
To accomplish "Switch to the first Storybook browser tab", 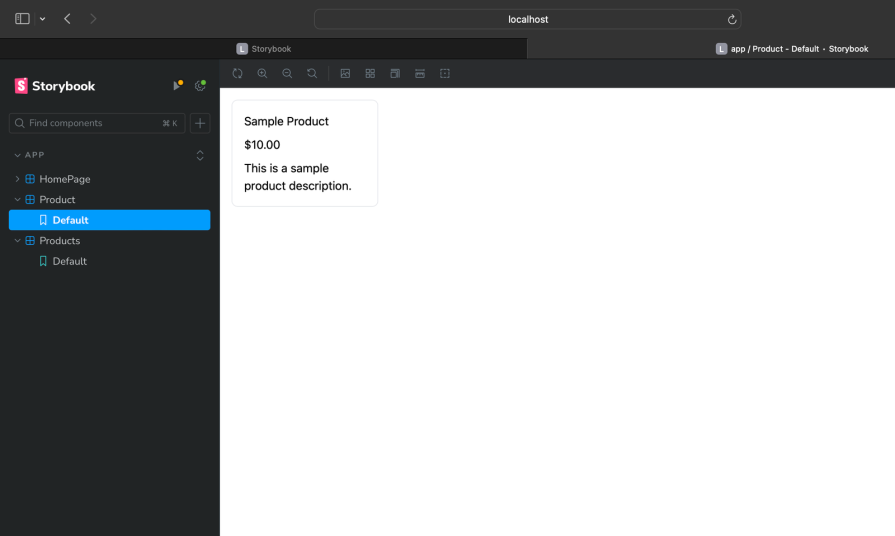I will pyautogui.click(x=264, y=49).
